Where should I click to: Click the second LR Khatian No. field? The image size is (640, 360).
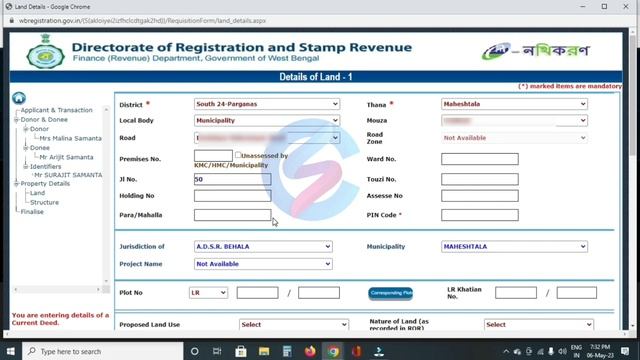pos(576,293)
